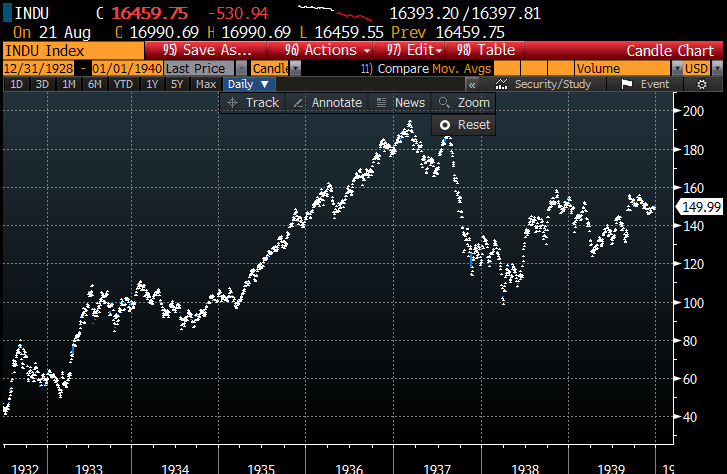Open the Security/Study panel

(x=547, y=85)
